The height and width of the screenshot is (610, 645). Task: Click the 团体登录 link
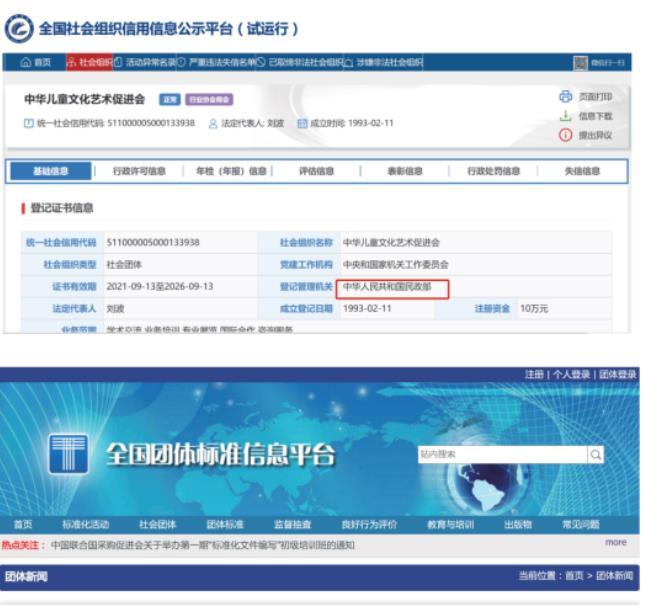point(617,374)
